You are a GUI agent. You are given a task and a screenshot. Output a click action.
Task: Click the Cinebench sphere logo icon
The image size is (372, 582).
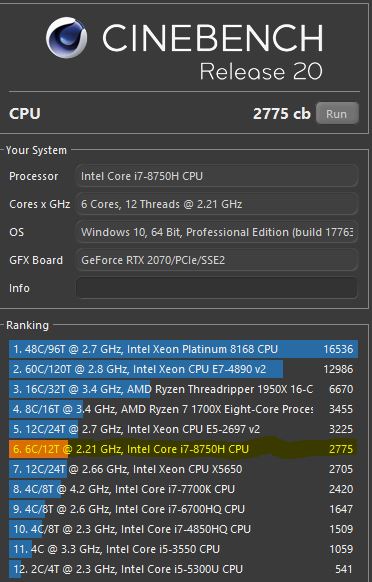pos(67,37)
